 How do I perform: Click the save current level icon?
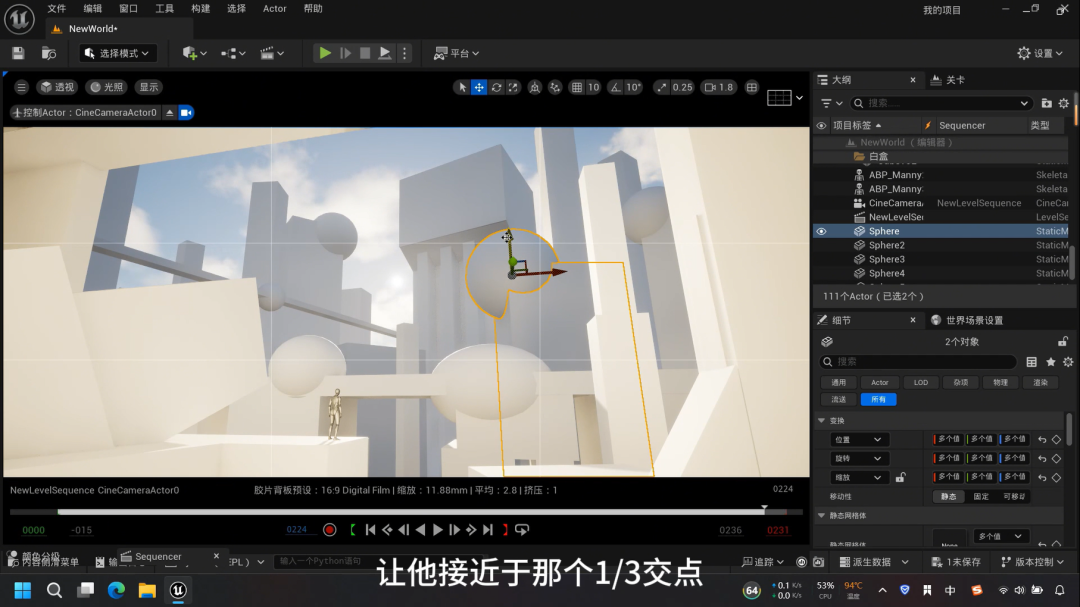click(18, 53)
